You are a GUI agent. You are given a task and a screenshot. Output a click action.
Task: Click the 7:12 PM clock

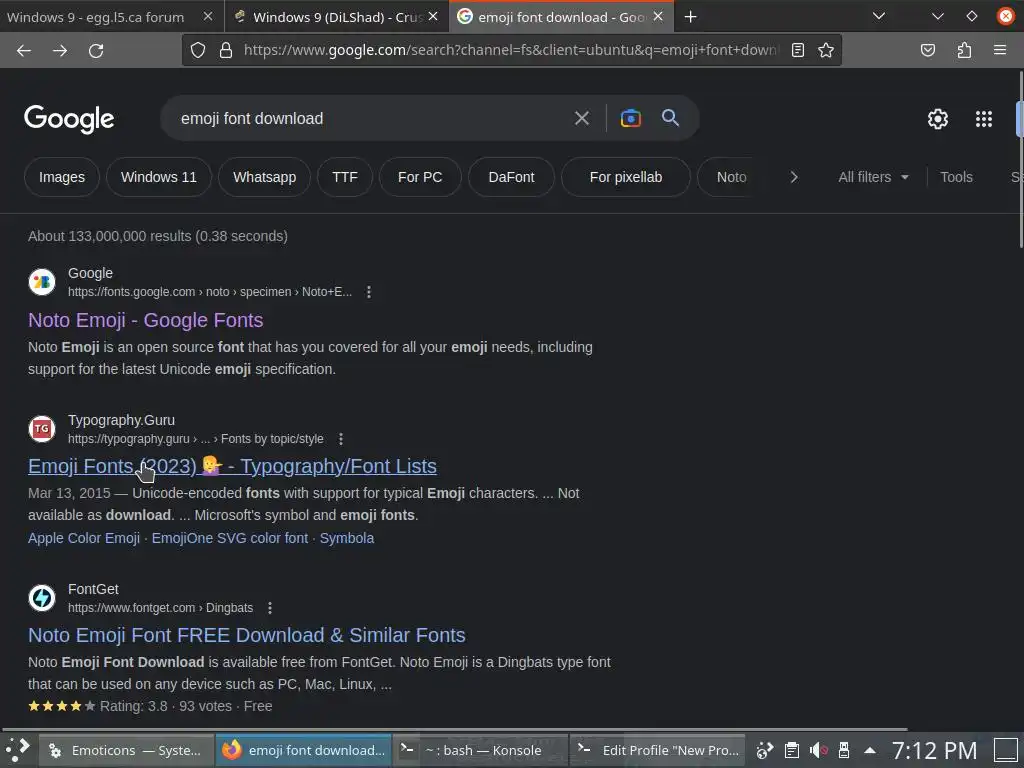[x=935, y=751]
